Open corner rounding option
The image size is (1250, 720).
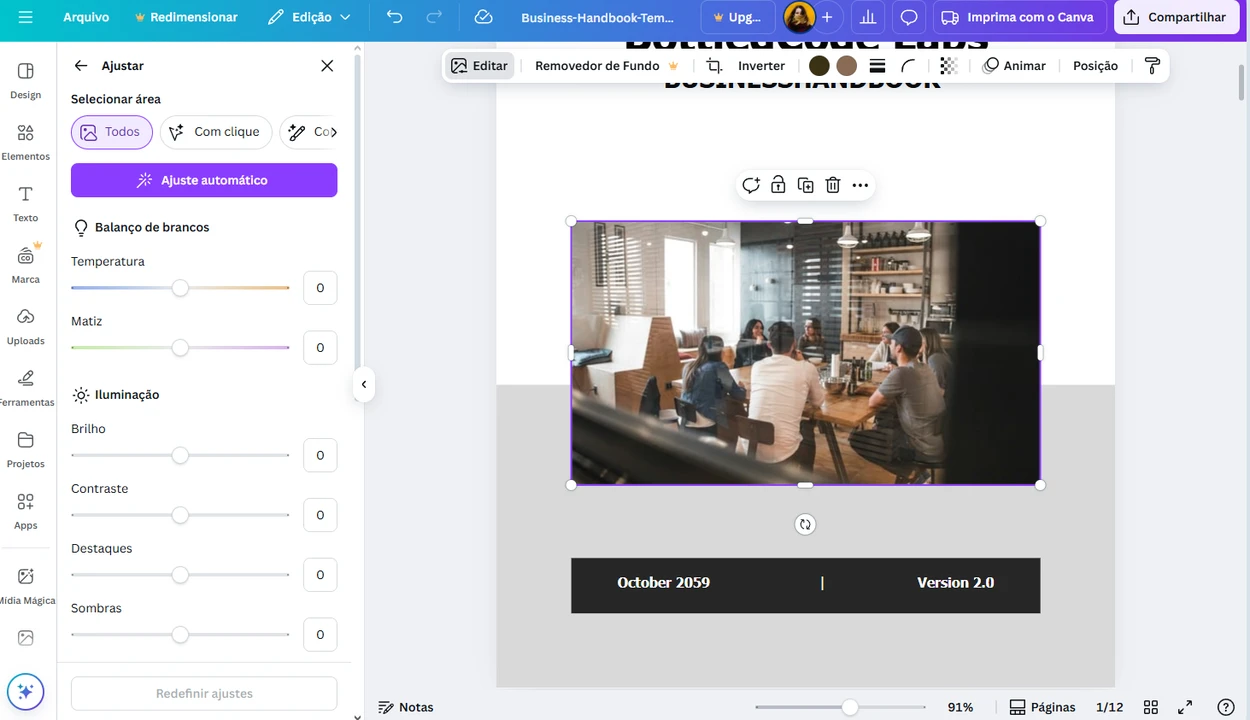[908, 66]
